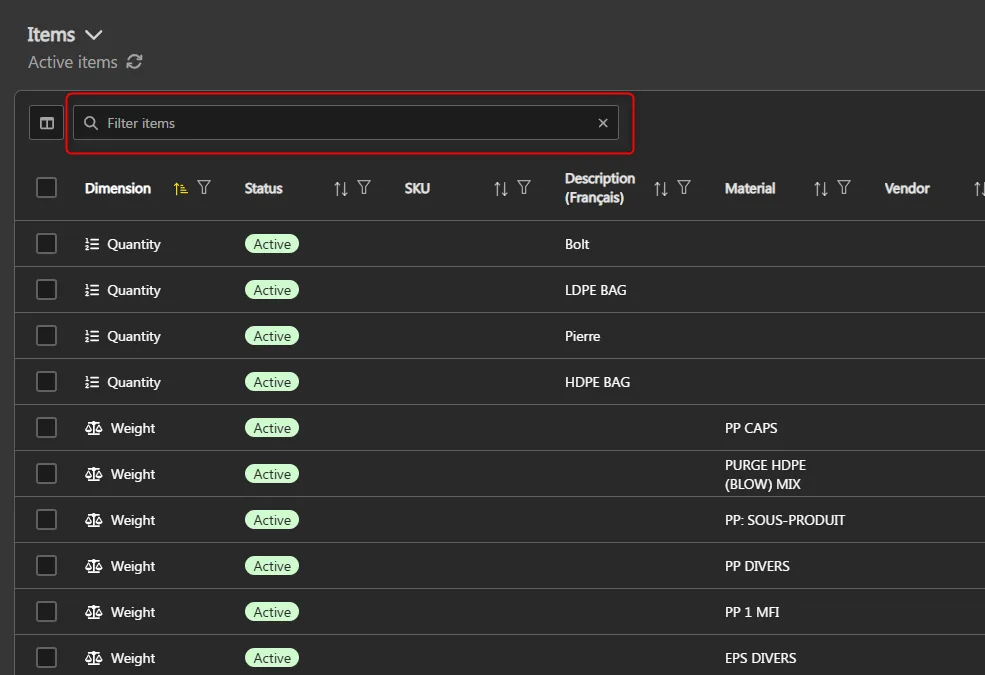The width and height of the screenshot is (985, 675).
Task: Open the Status column filter
Action: tap(364, 188)
